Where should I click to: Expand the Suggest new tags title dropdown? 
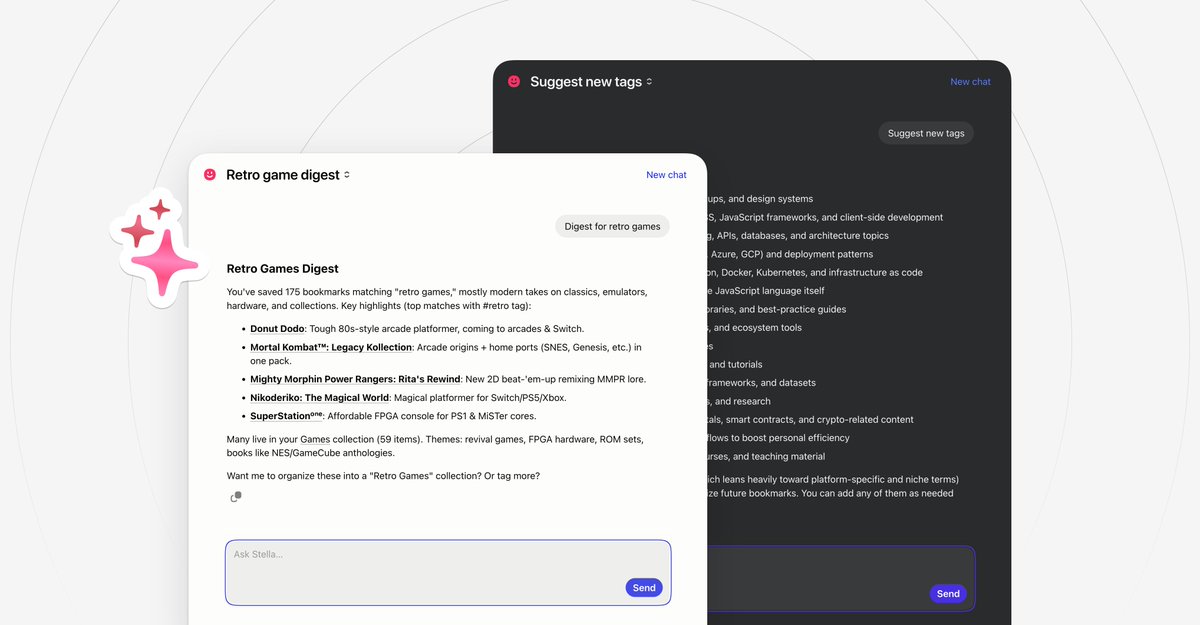(x=649, y=81)
